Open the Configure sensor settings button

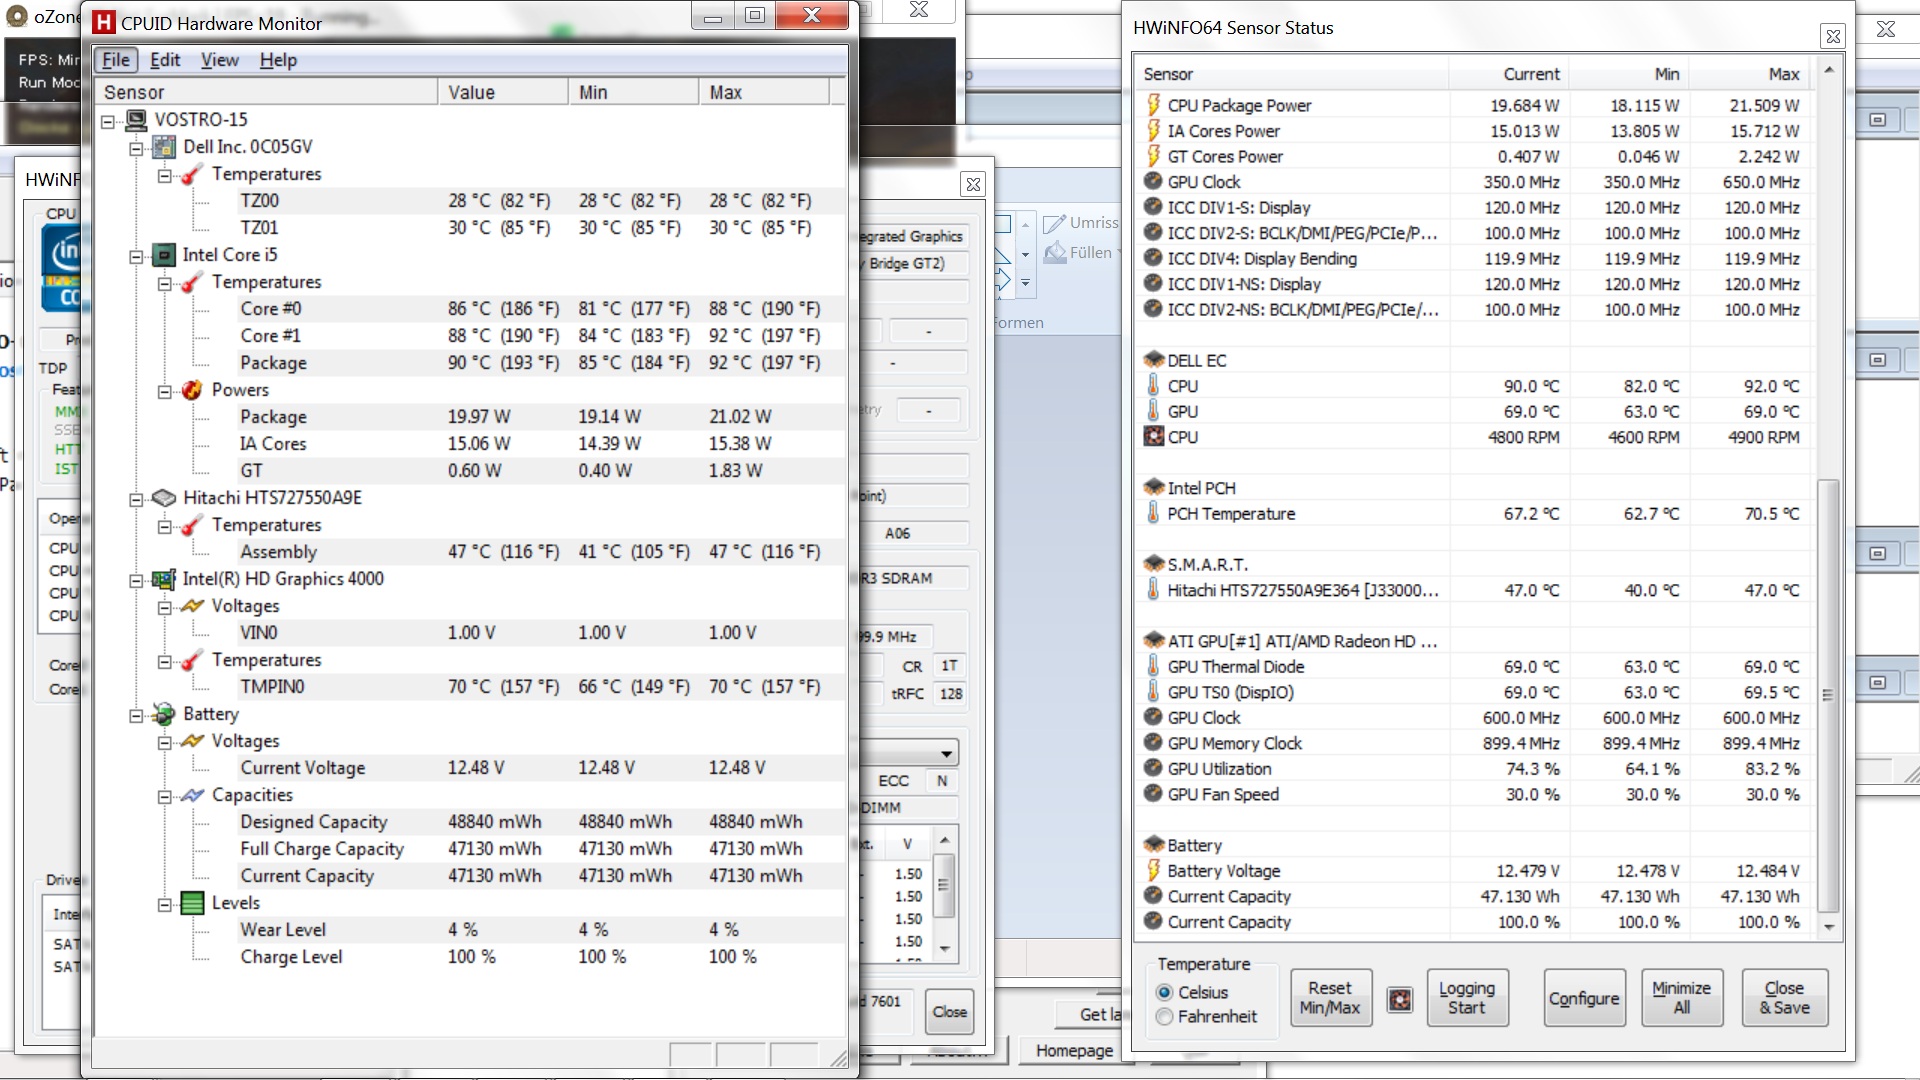click(x=1583, y=998)
